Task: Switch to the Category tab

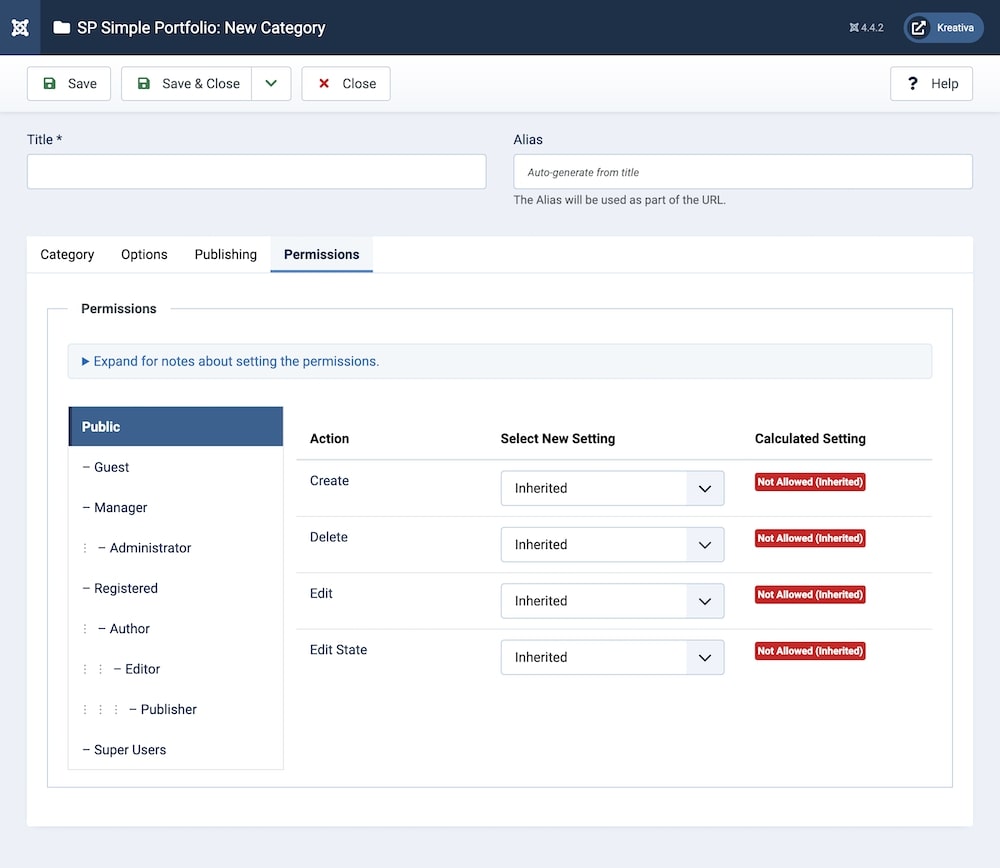Action: click(x=67, y=255)
